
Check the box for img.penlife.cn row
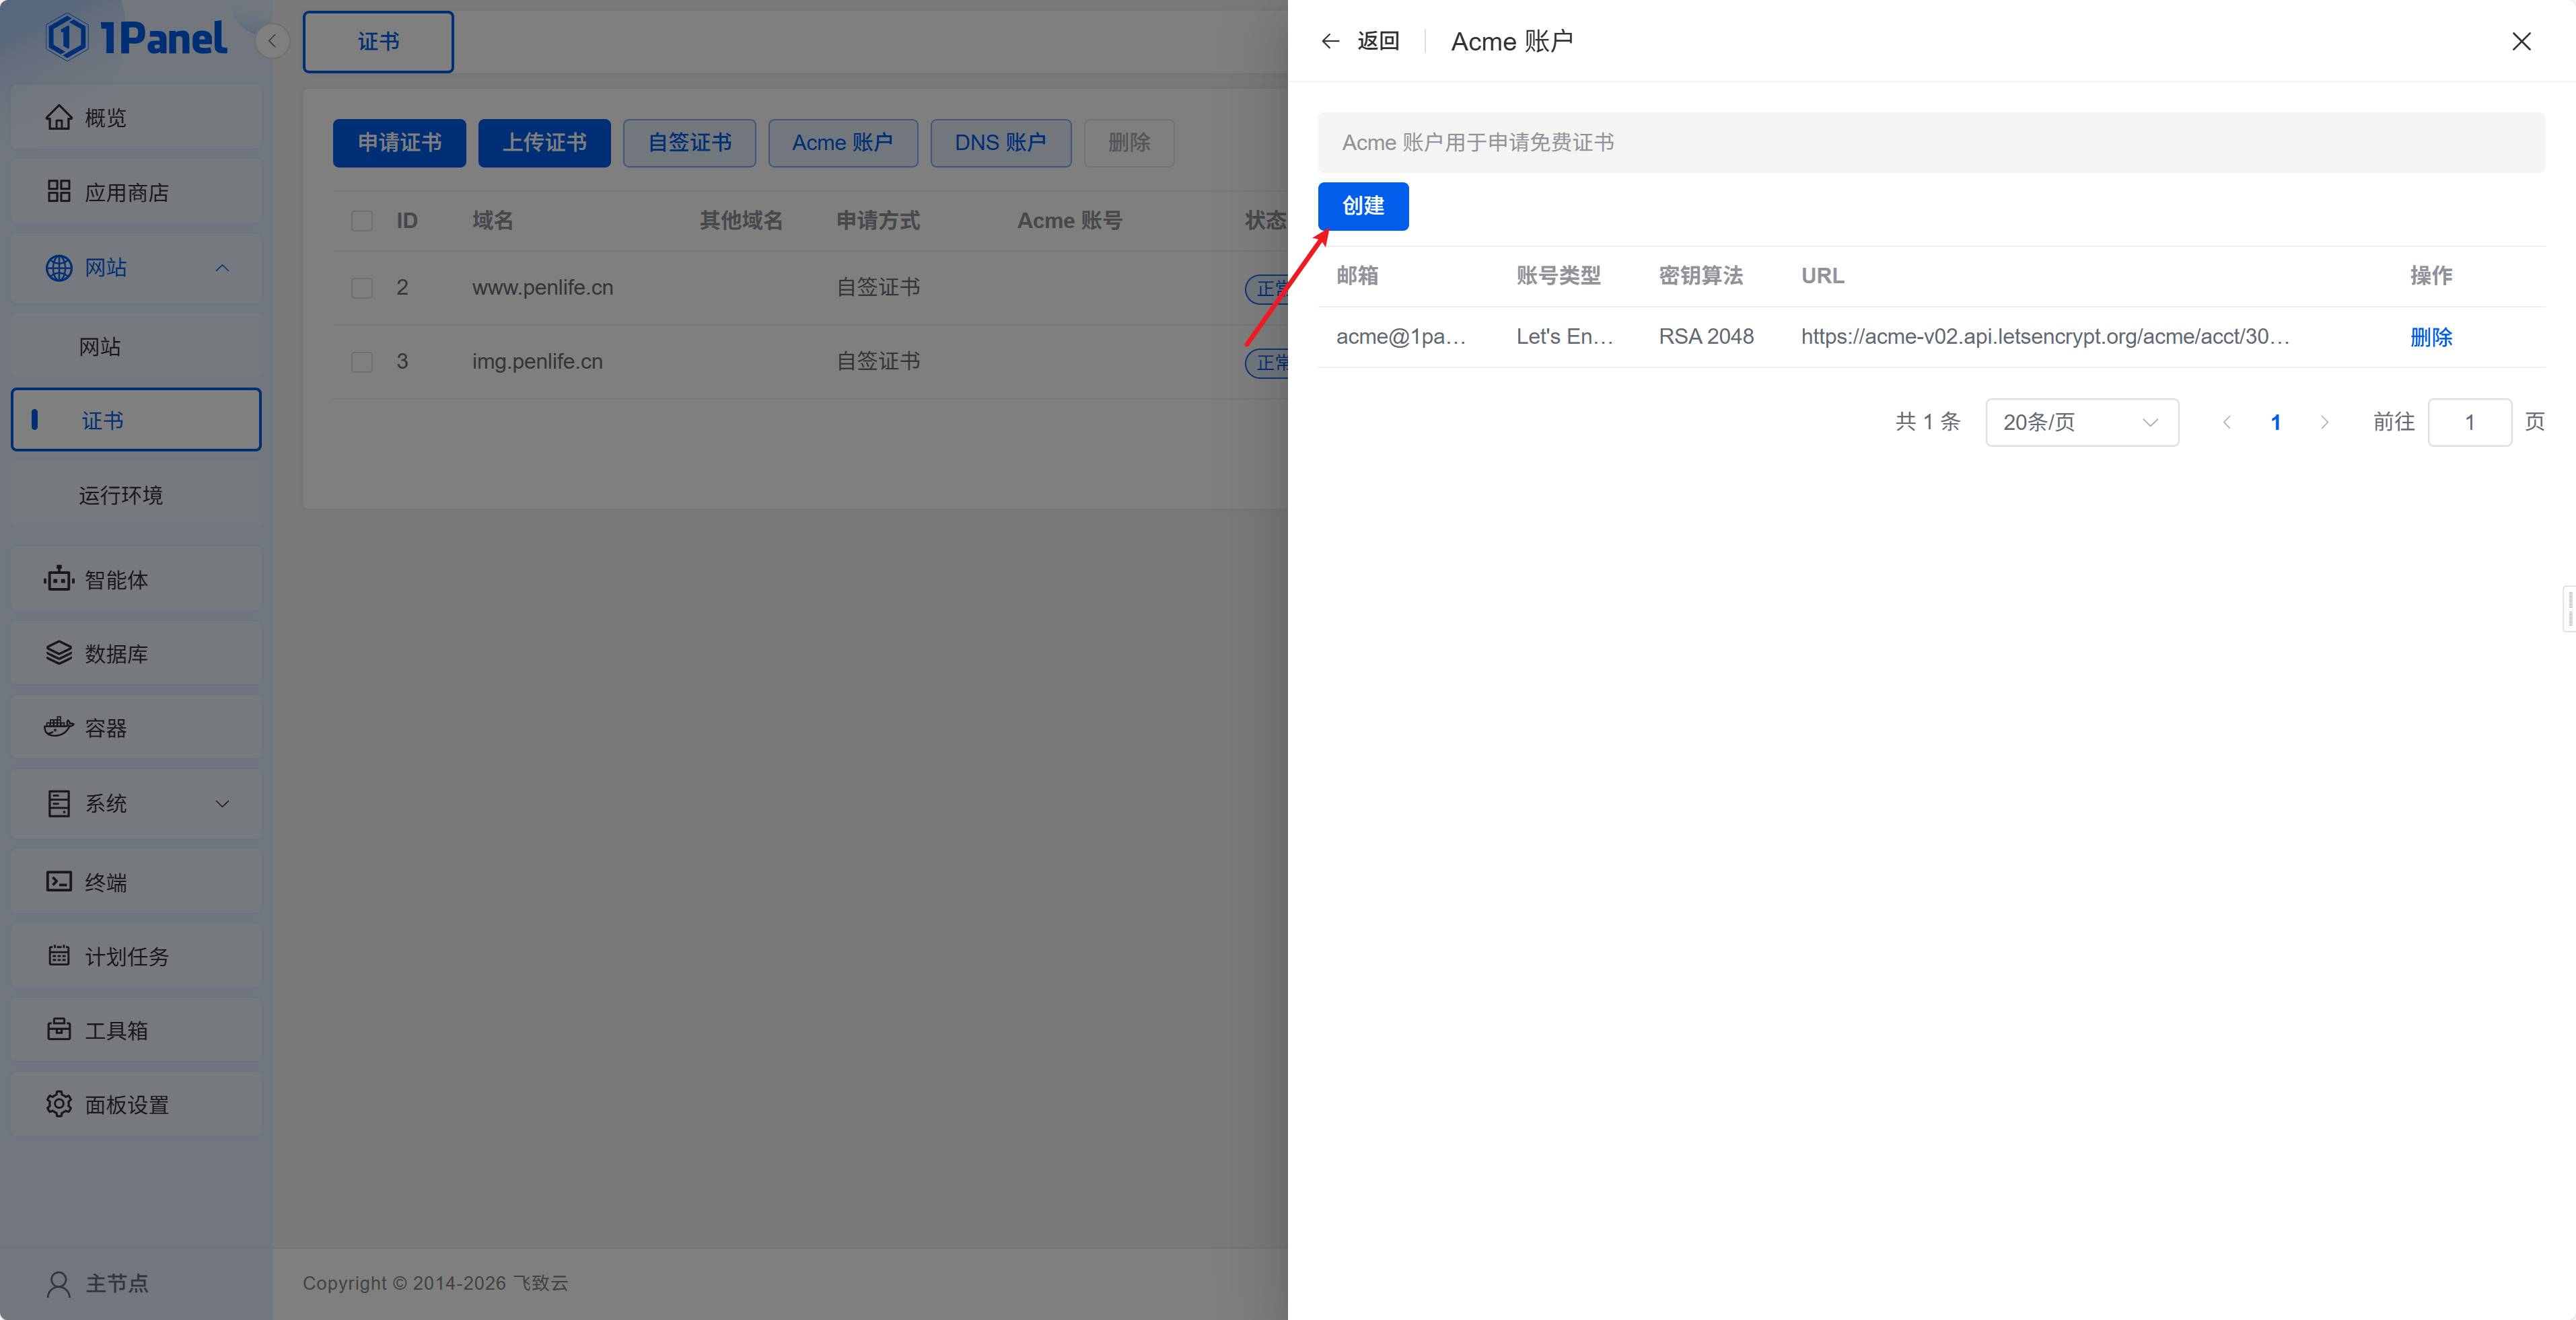pyautogui.click(x=362, y=362)
